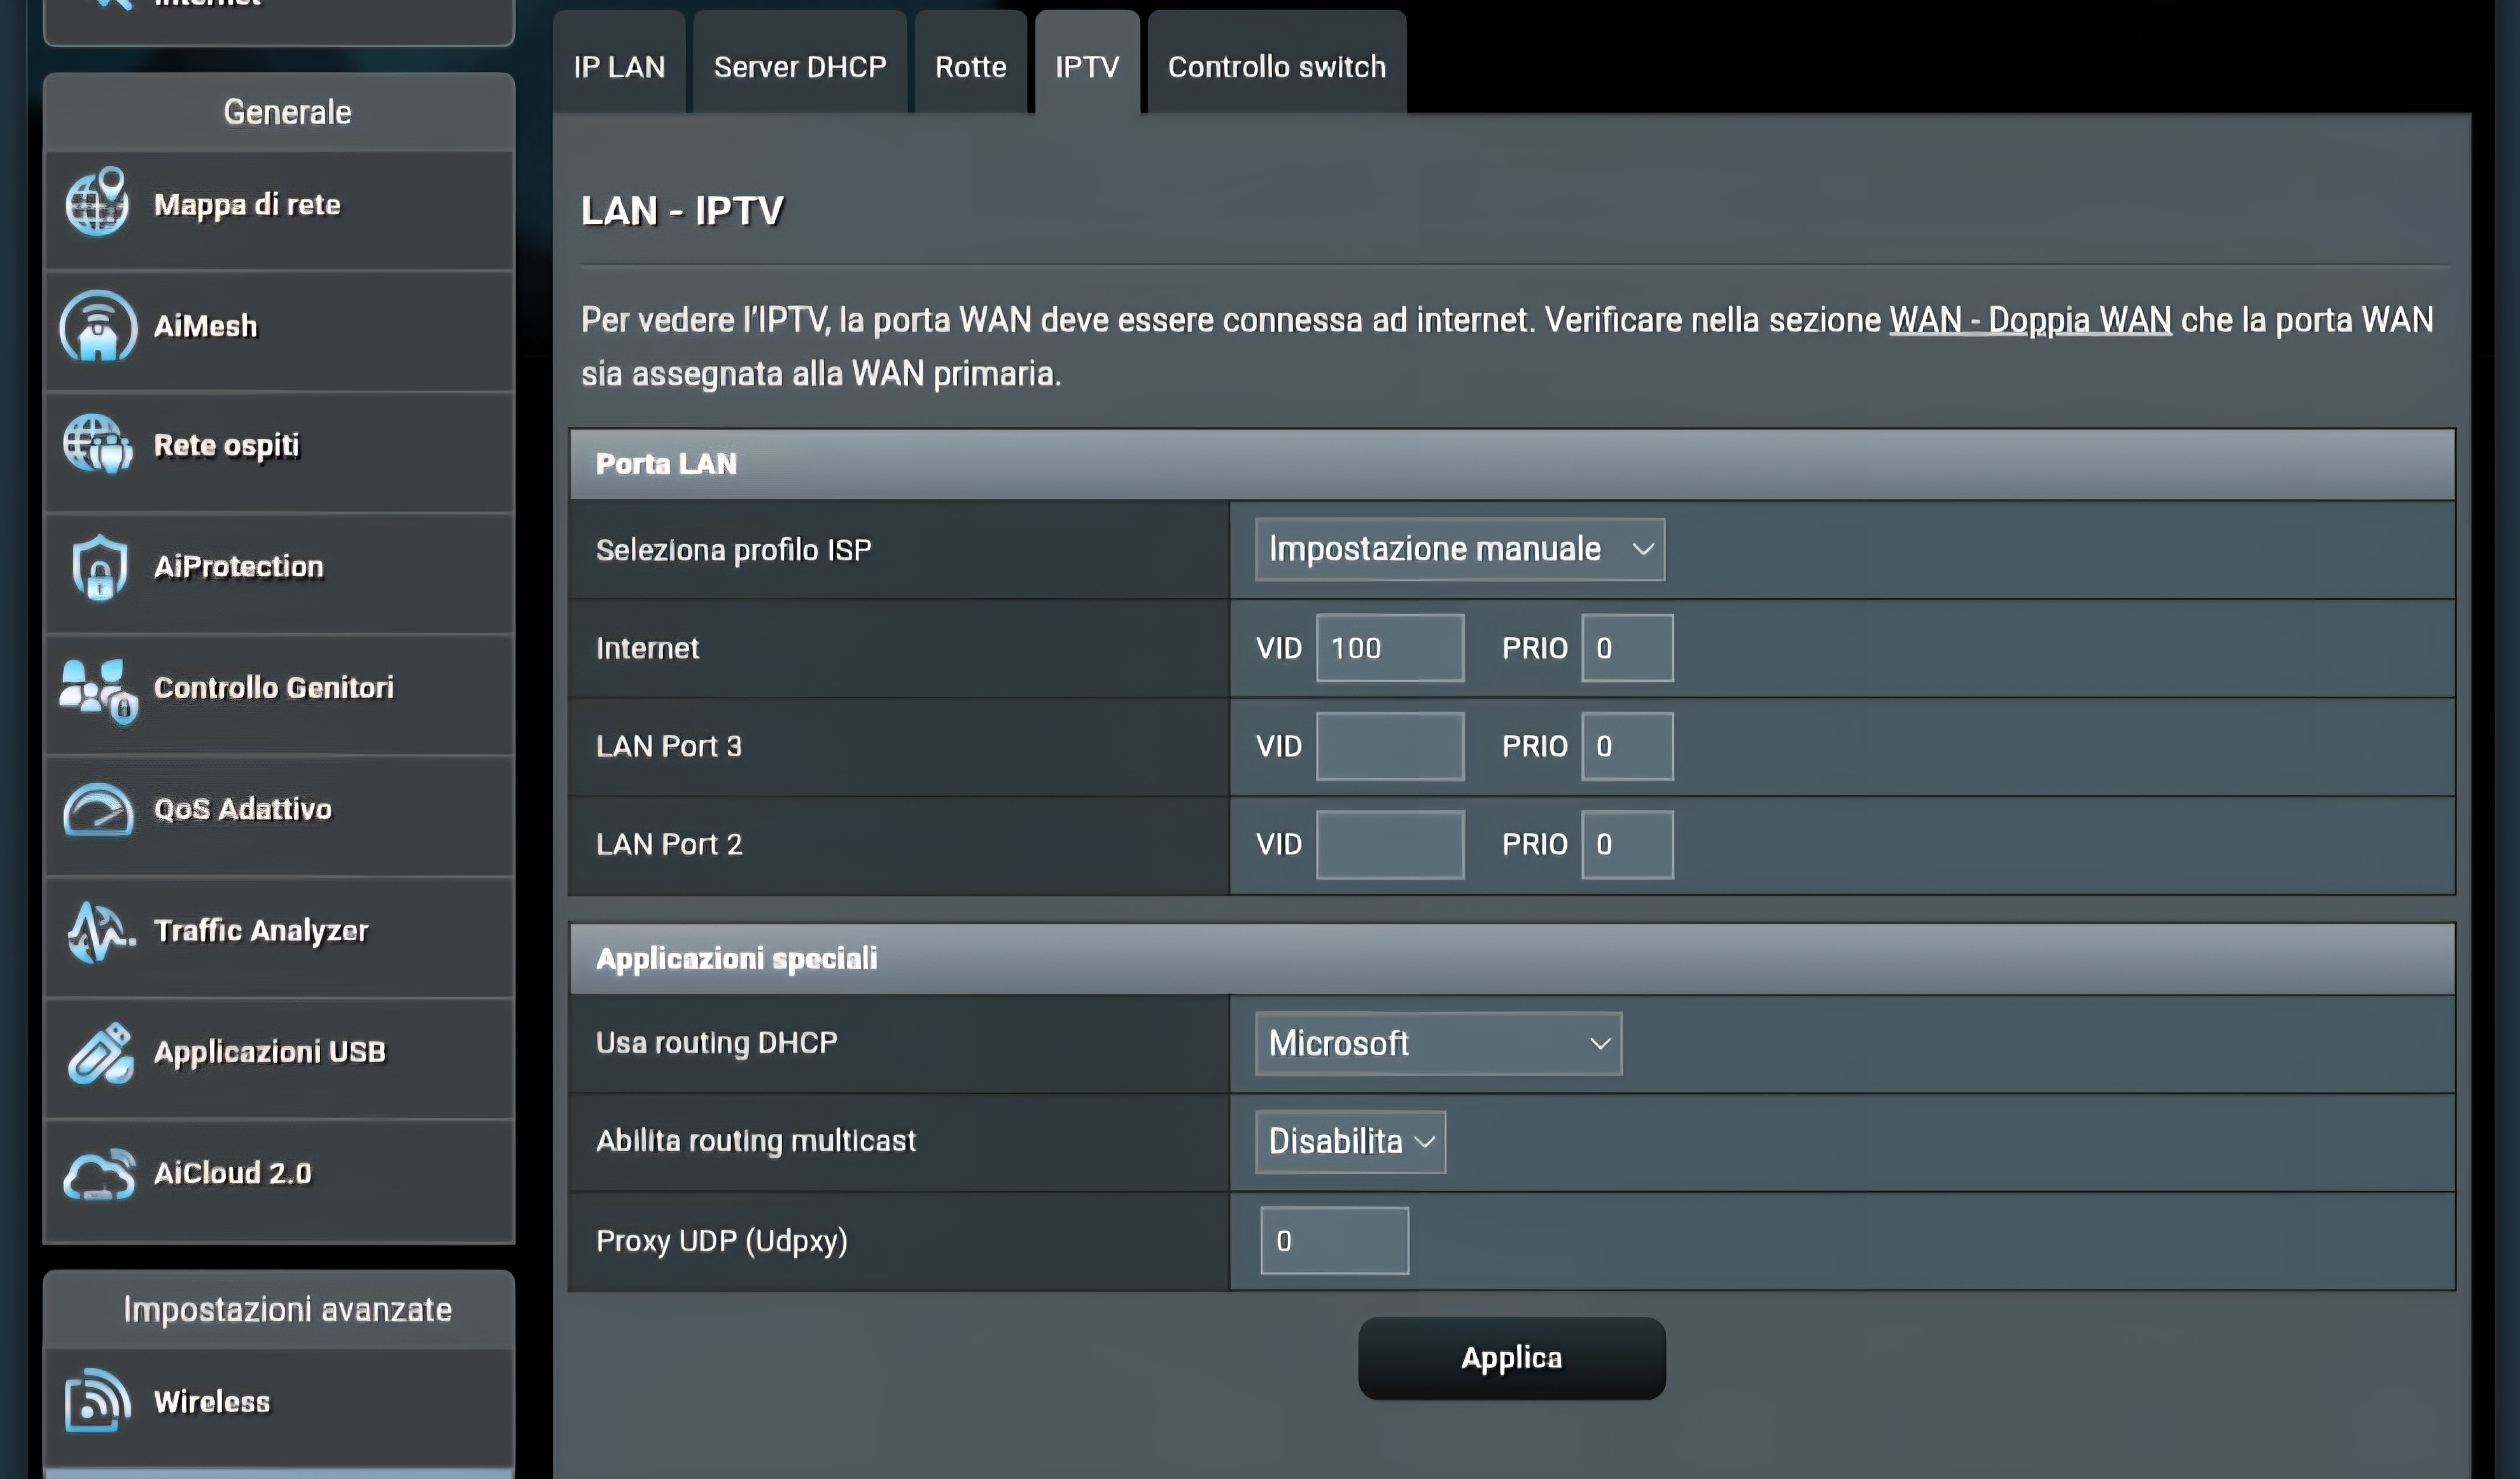
Task: Open Wireless settings via its signal icon
Action: click(97, 1401)
